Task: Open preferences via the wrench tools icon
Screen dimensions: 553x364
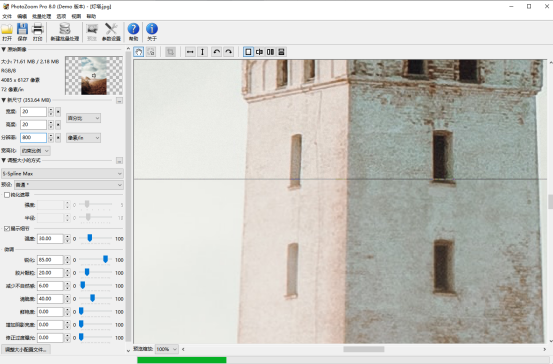Action: [x=111, y=29]
